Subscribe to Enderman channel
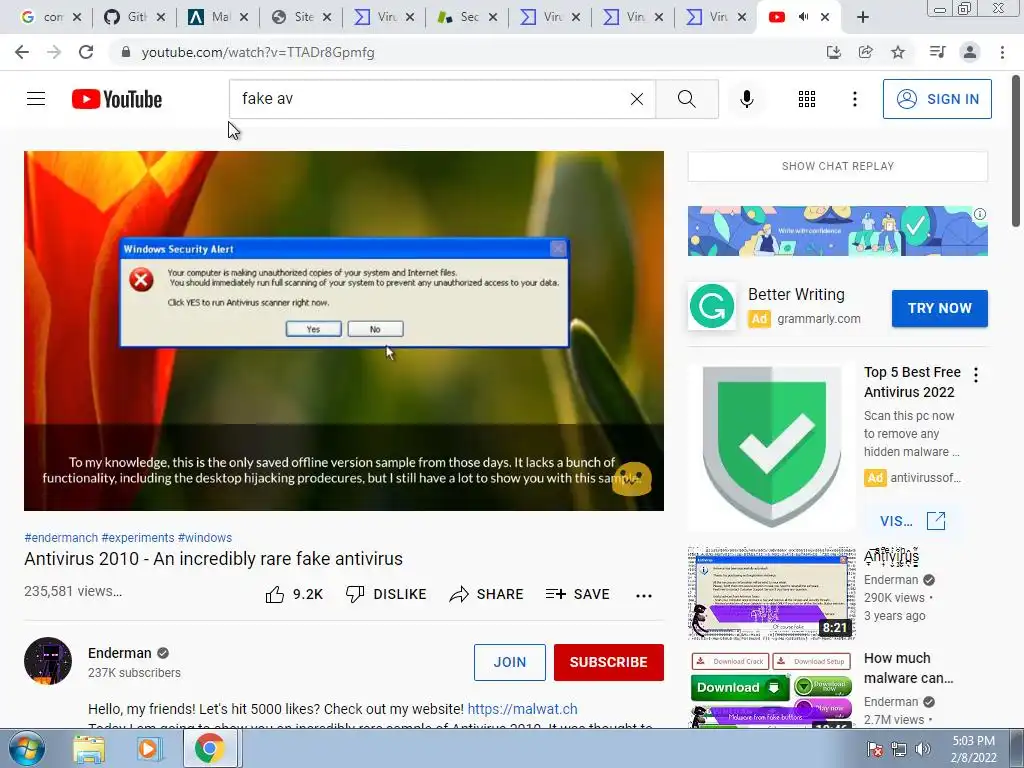Viewport: 1024px width, 768px height. point(609,662)
